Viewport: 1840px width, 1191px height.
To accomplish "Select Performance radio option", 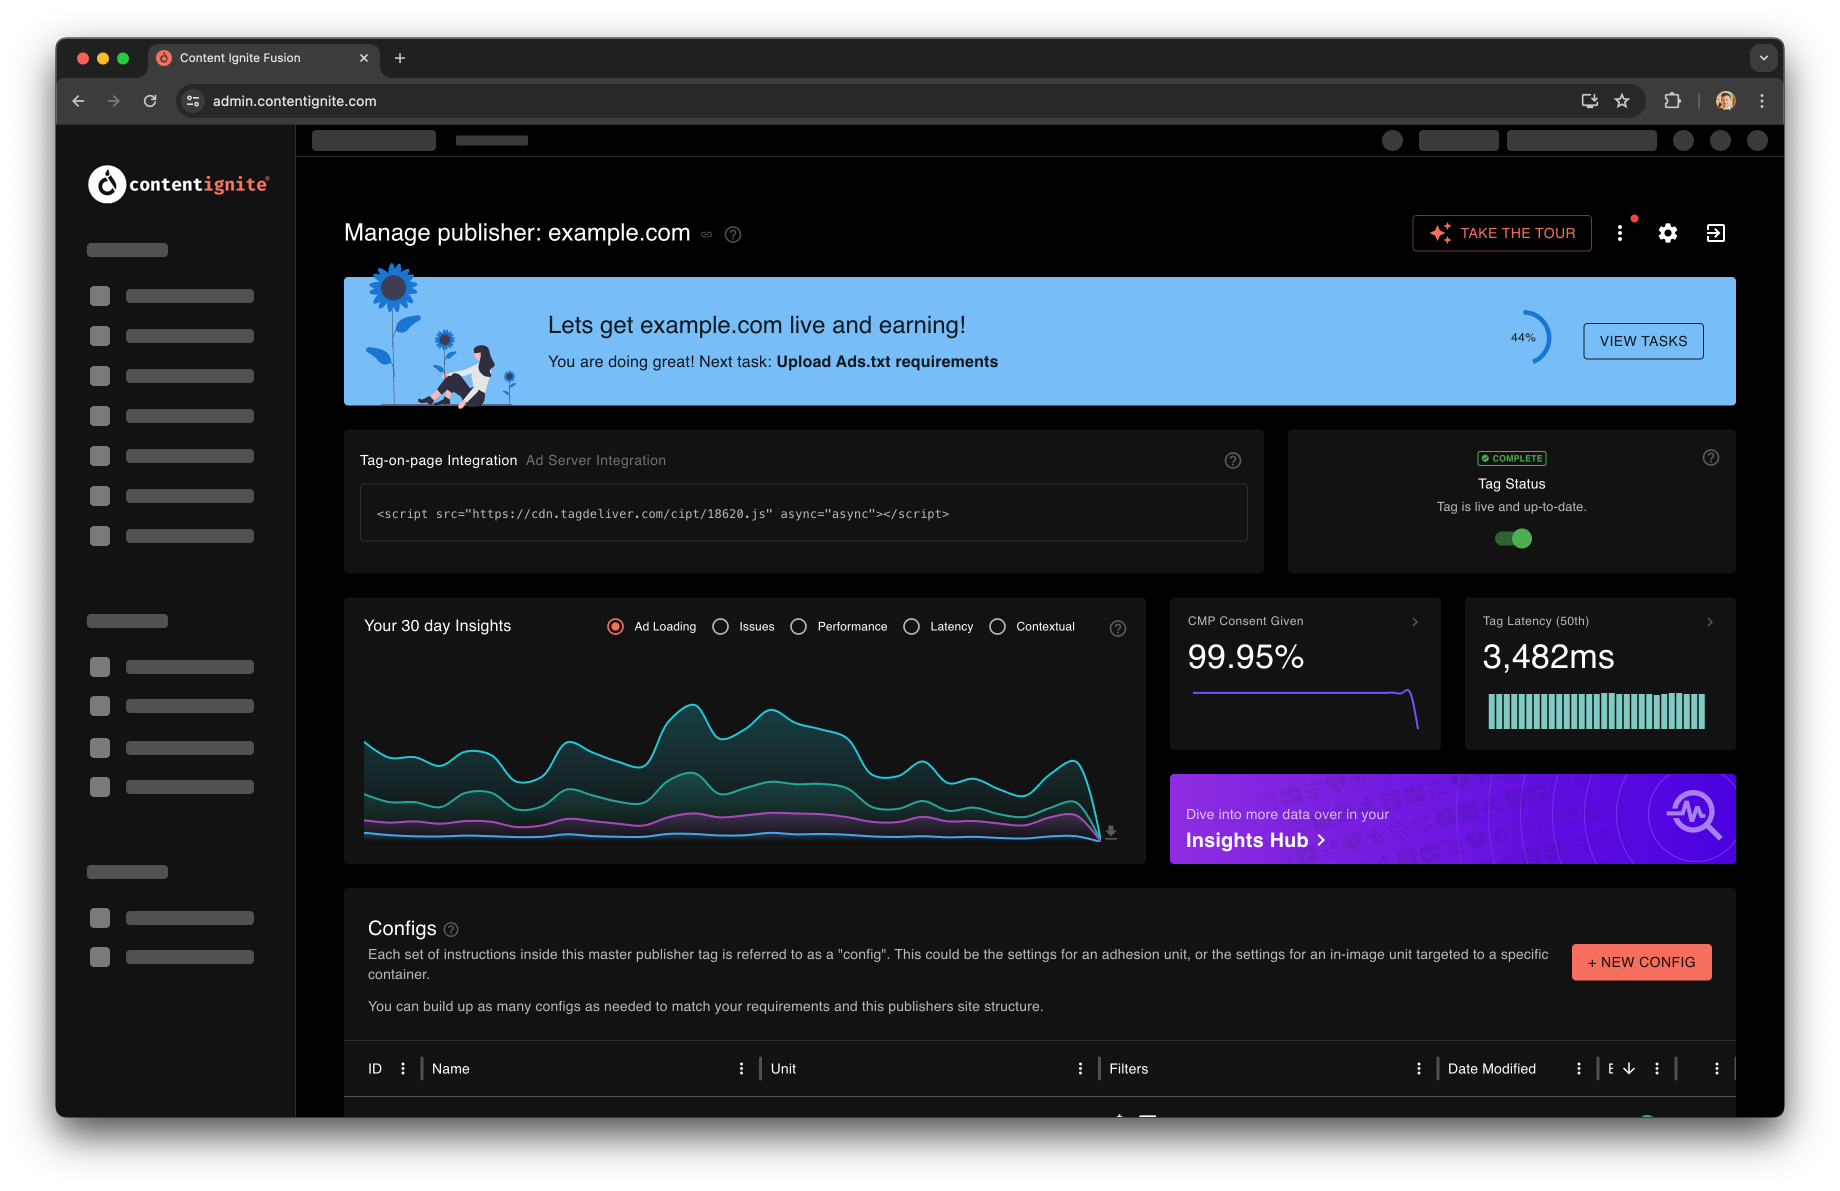I will 798,627.
